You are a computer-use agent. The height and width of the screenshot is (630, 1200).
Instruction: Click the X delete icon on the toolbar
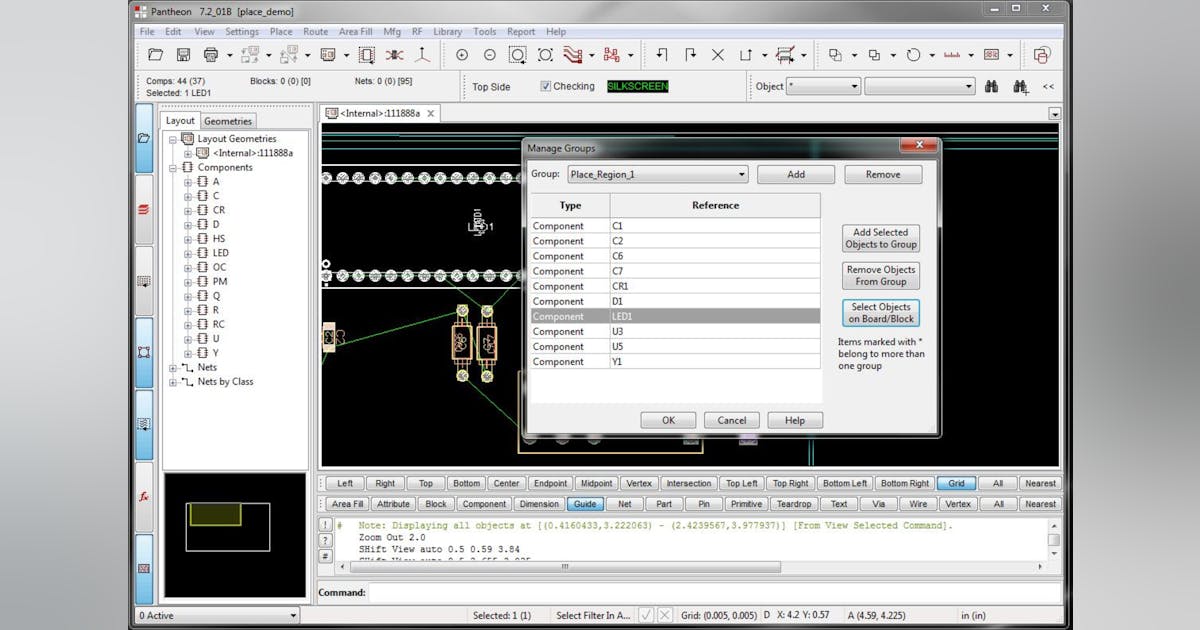point(718,54)
